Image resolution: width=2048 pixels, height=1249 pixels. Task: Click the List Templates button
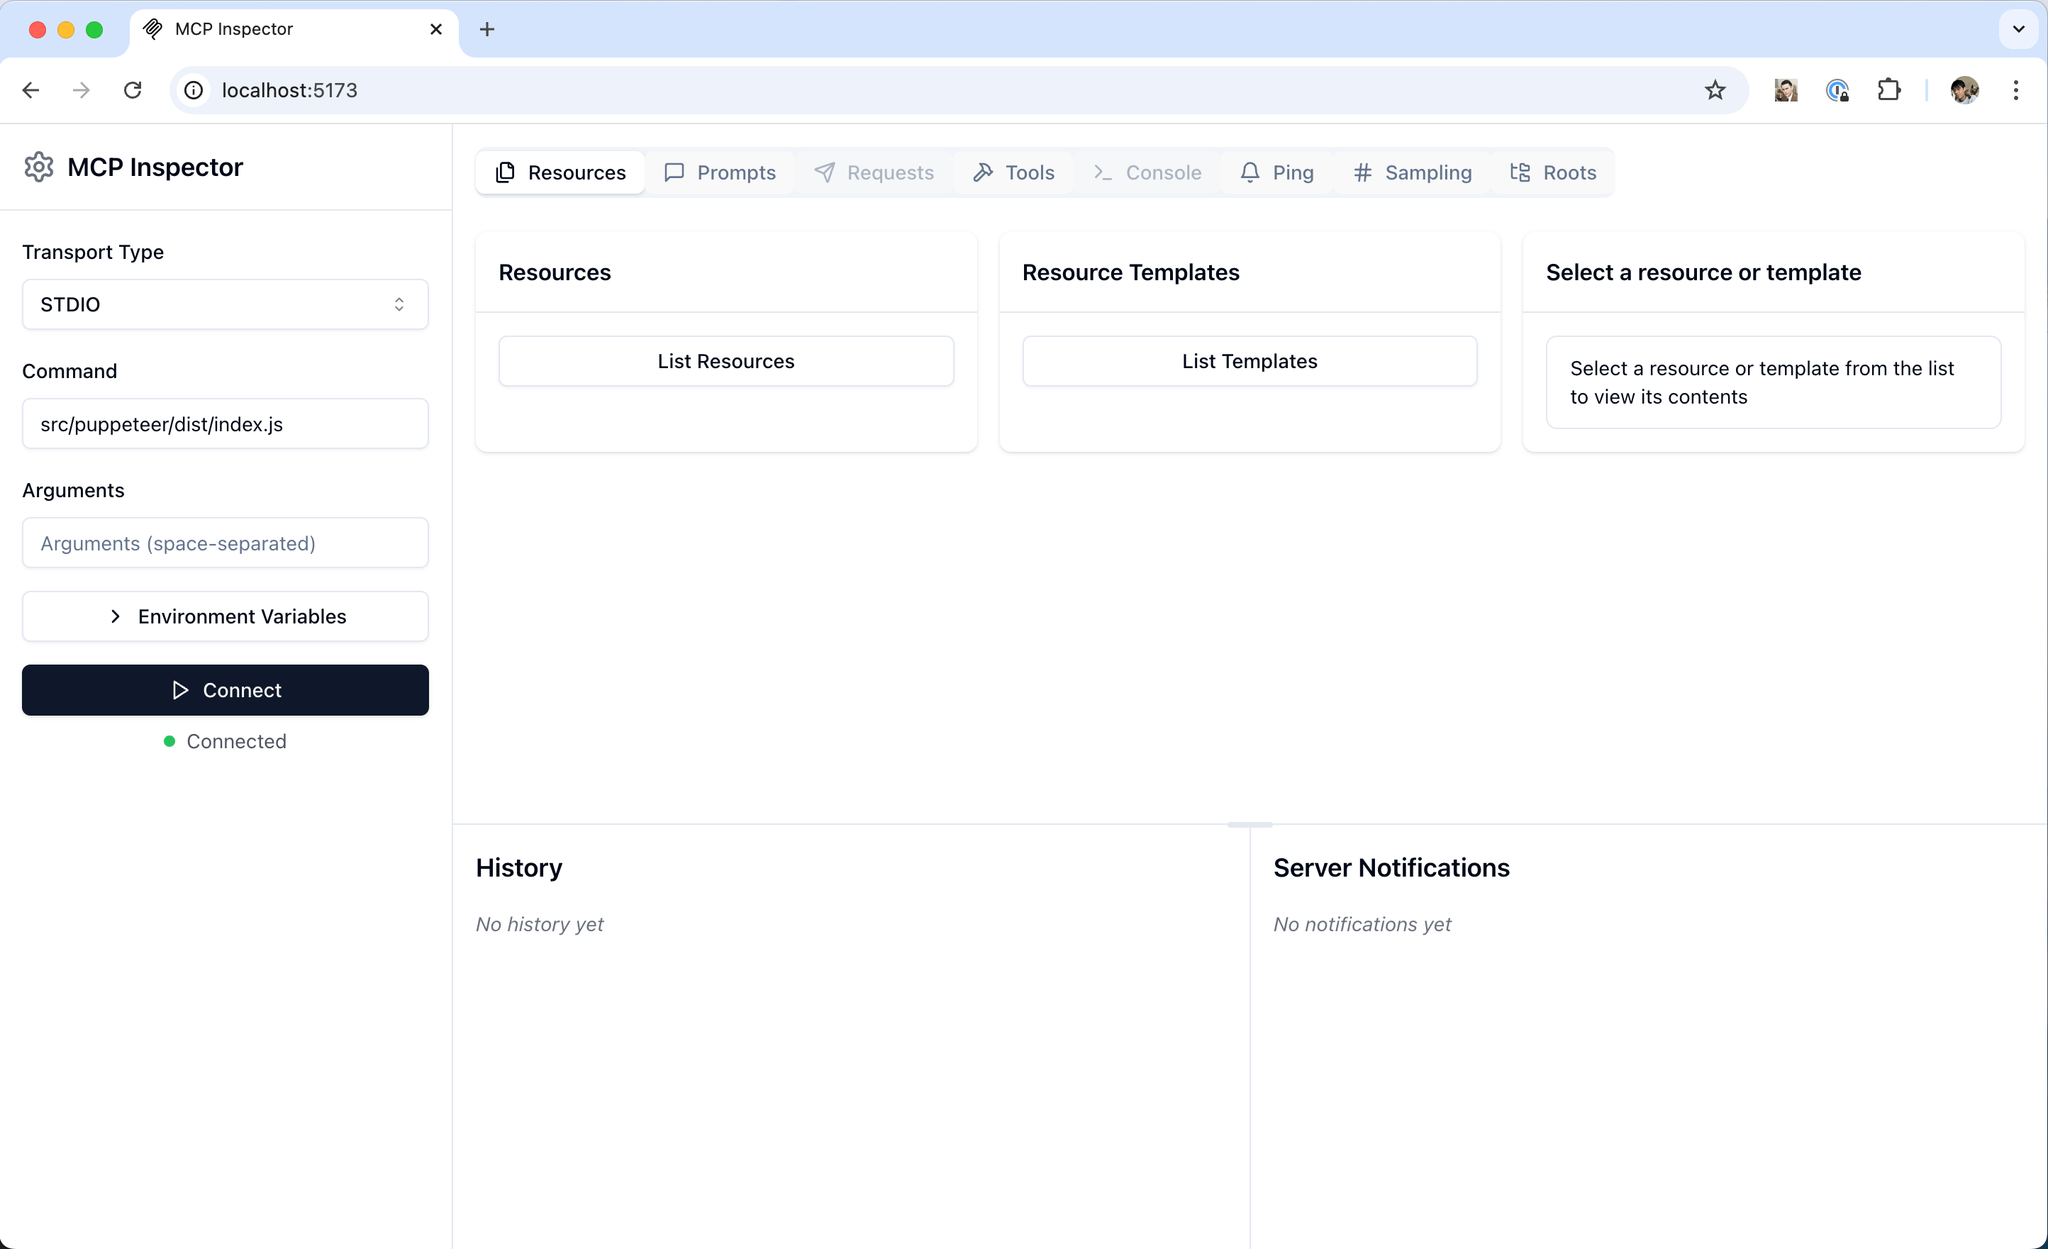click(1249, 361)
